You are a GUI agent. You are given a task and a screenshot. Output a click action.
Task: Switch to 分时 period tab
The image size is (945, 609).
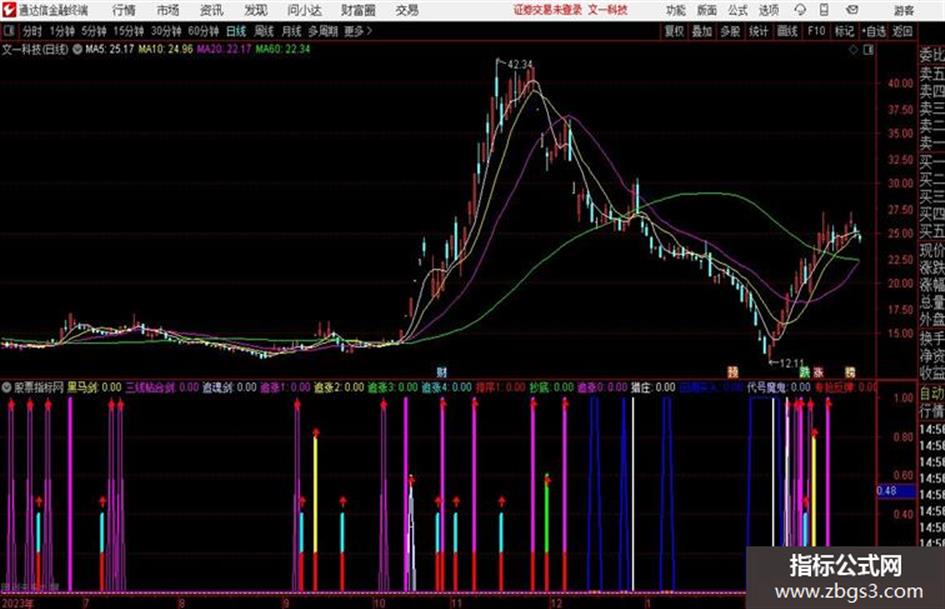[33, 31]
